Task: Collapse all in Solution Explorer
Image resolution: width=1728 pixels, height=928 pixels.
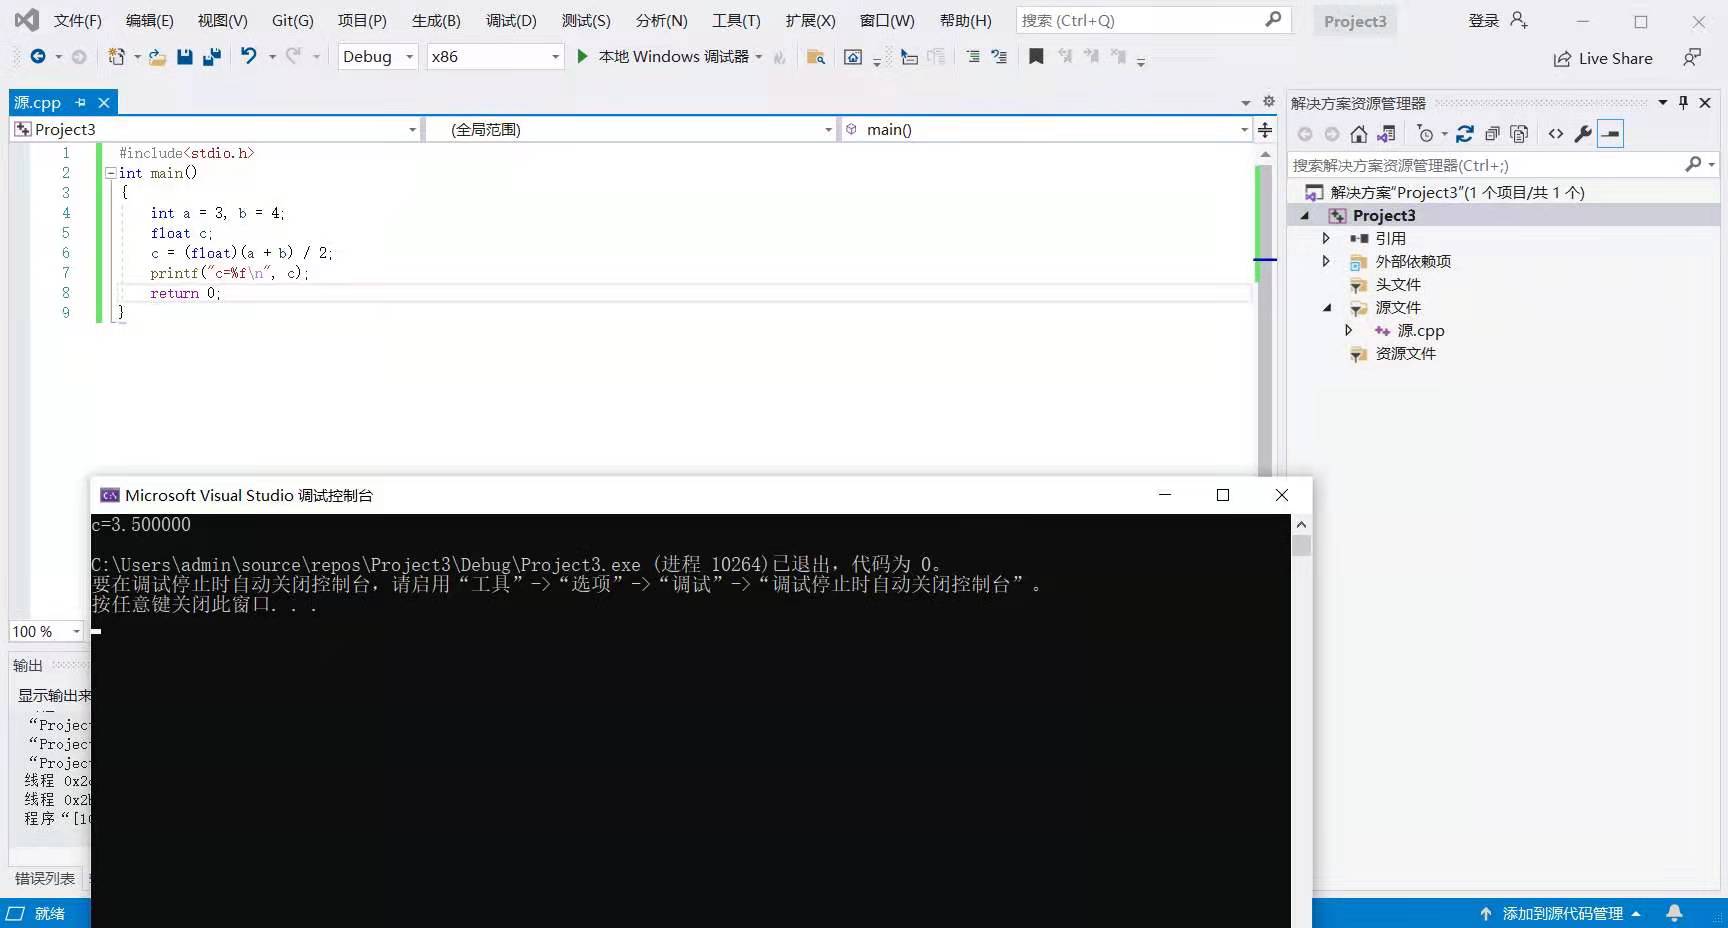Action: pyautogui.click(x=1492, y=134)
